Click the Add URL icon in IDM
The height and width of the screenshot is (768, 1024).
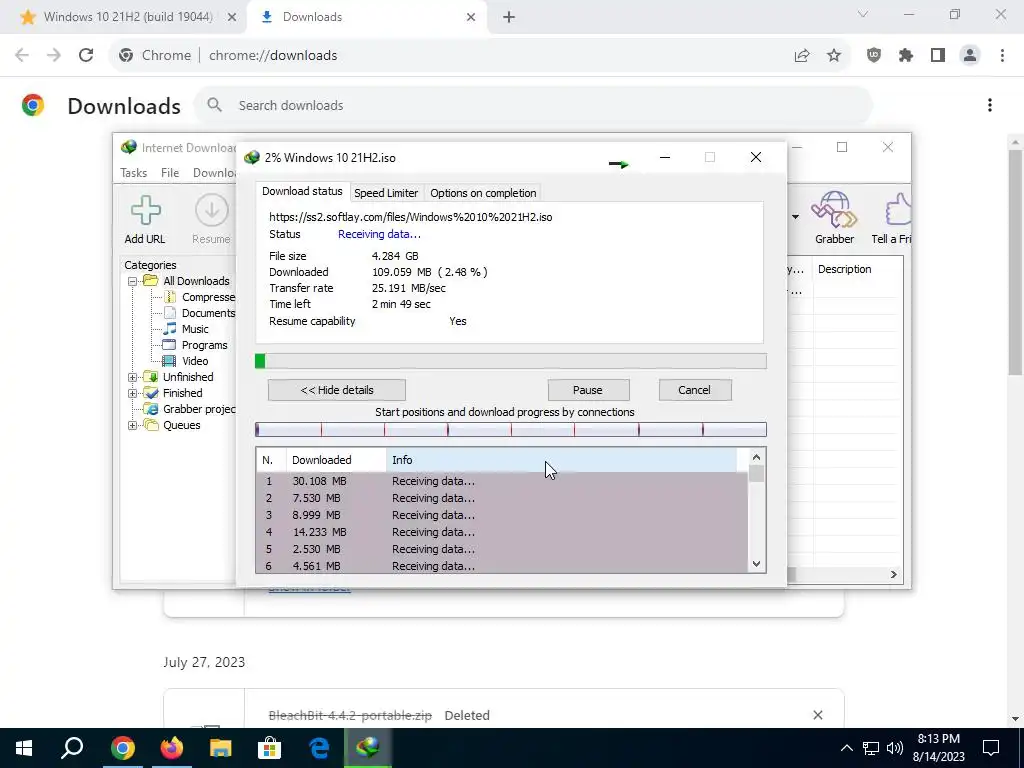[x=145, y=210]
